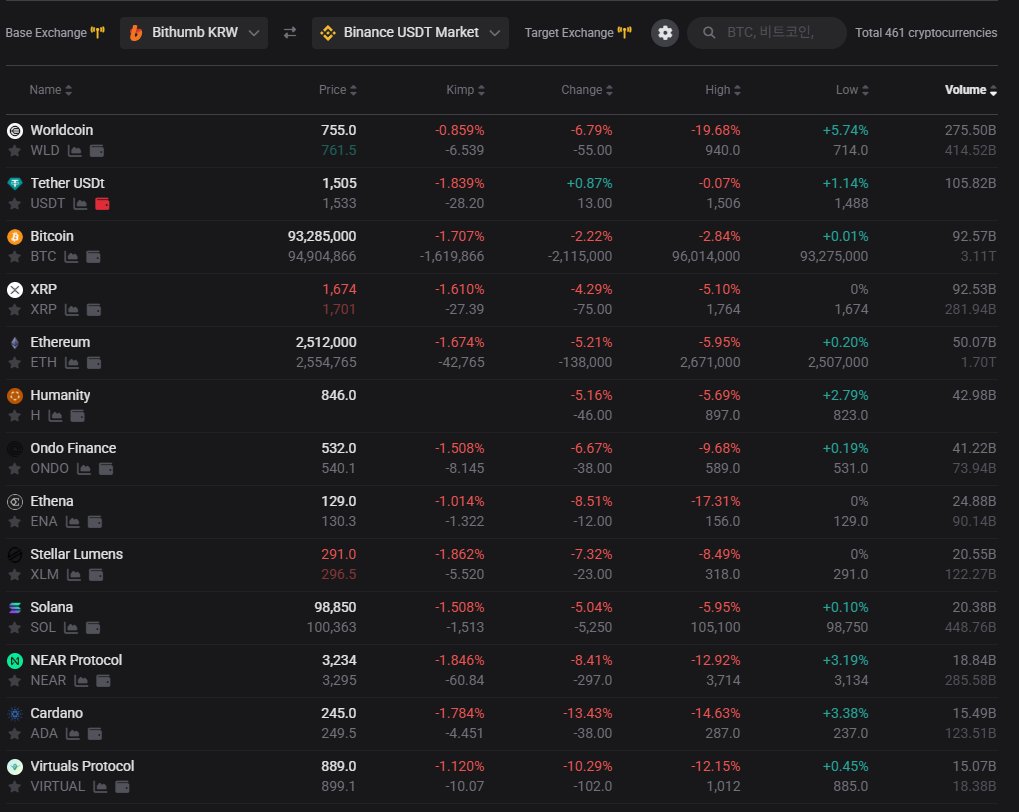Image resolution: width=1019 pixels, height=812 pixels.
Task: Favorite Ethena with star toggle
Action: (x=14, y=522)
